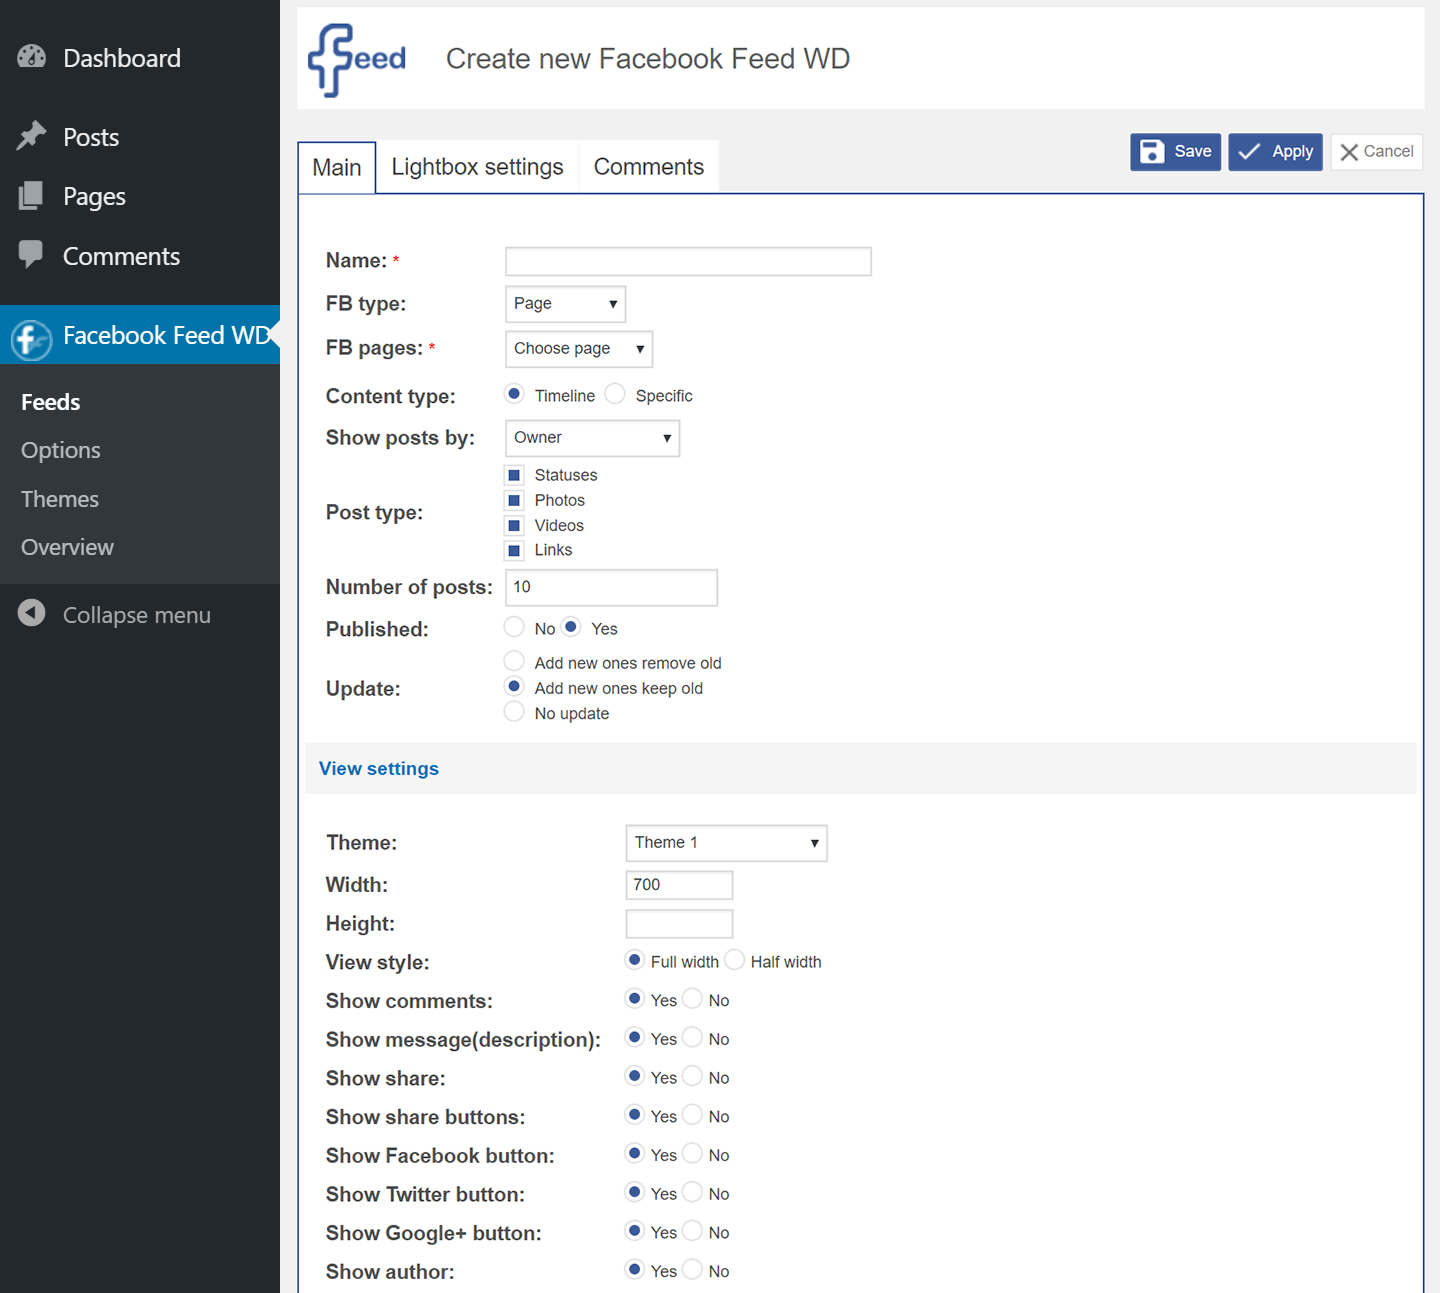Set Published to Yes
The height and width of the screenshot is (1293, 1440).
(571, 627)
